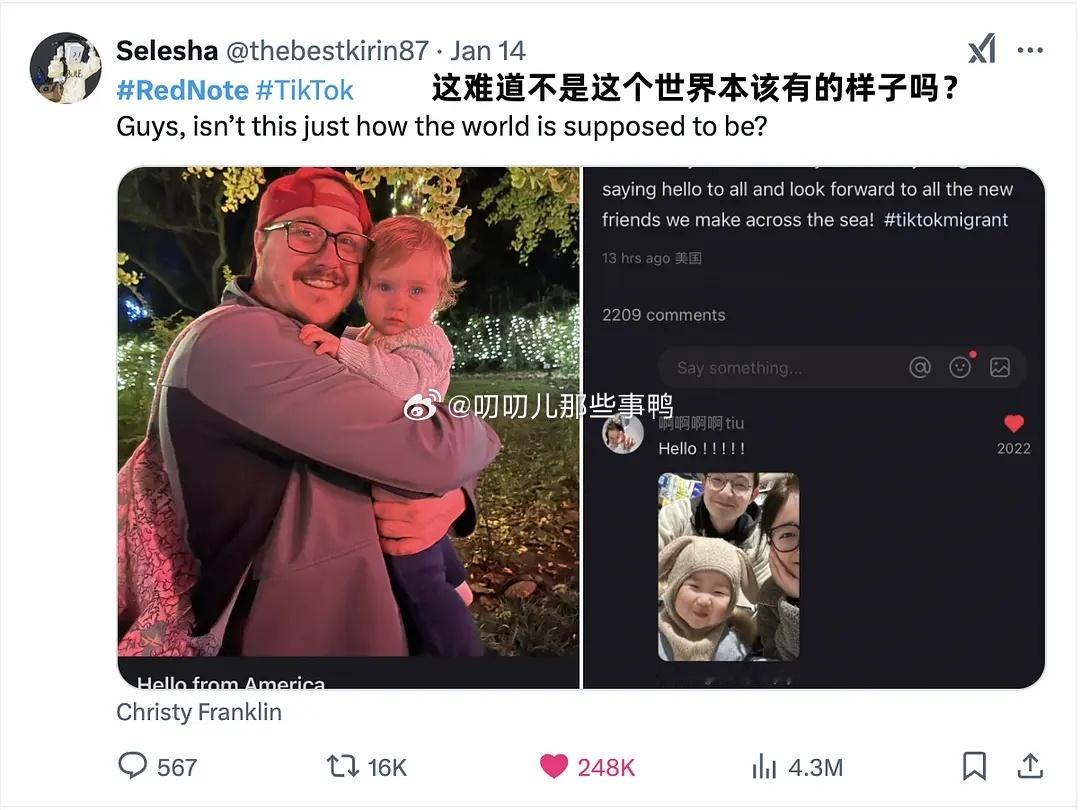Viewport: 1080px width, 810px height.
Task: Open the man and baby photo
Action: pos(349,428)
